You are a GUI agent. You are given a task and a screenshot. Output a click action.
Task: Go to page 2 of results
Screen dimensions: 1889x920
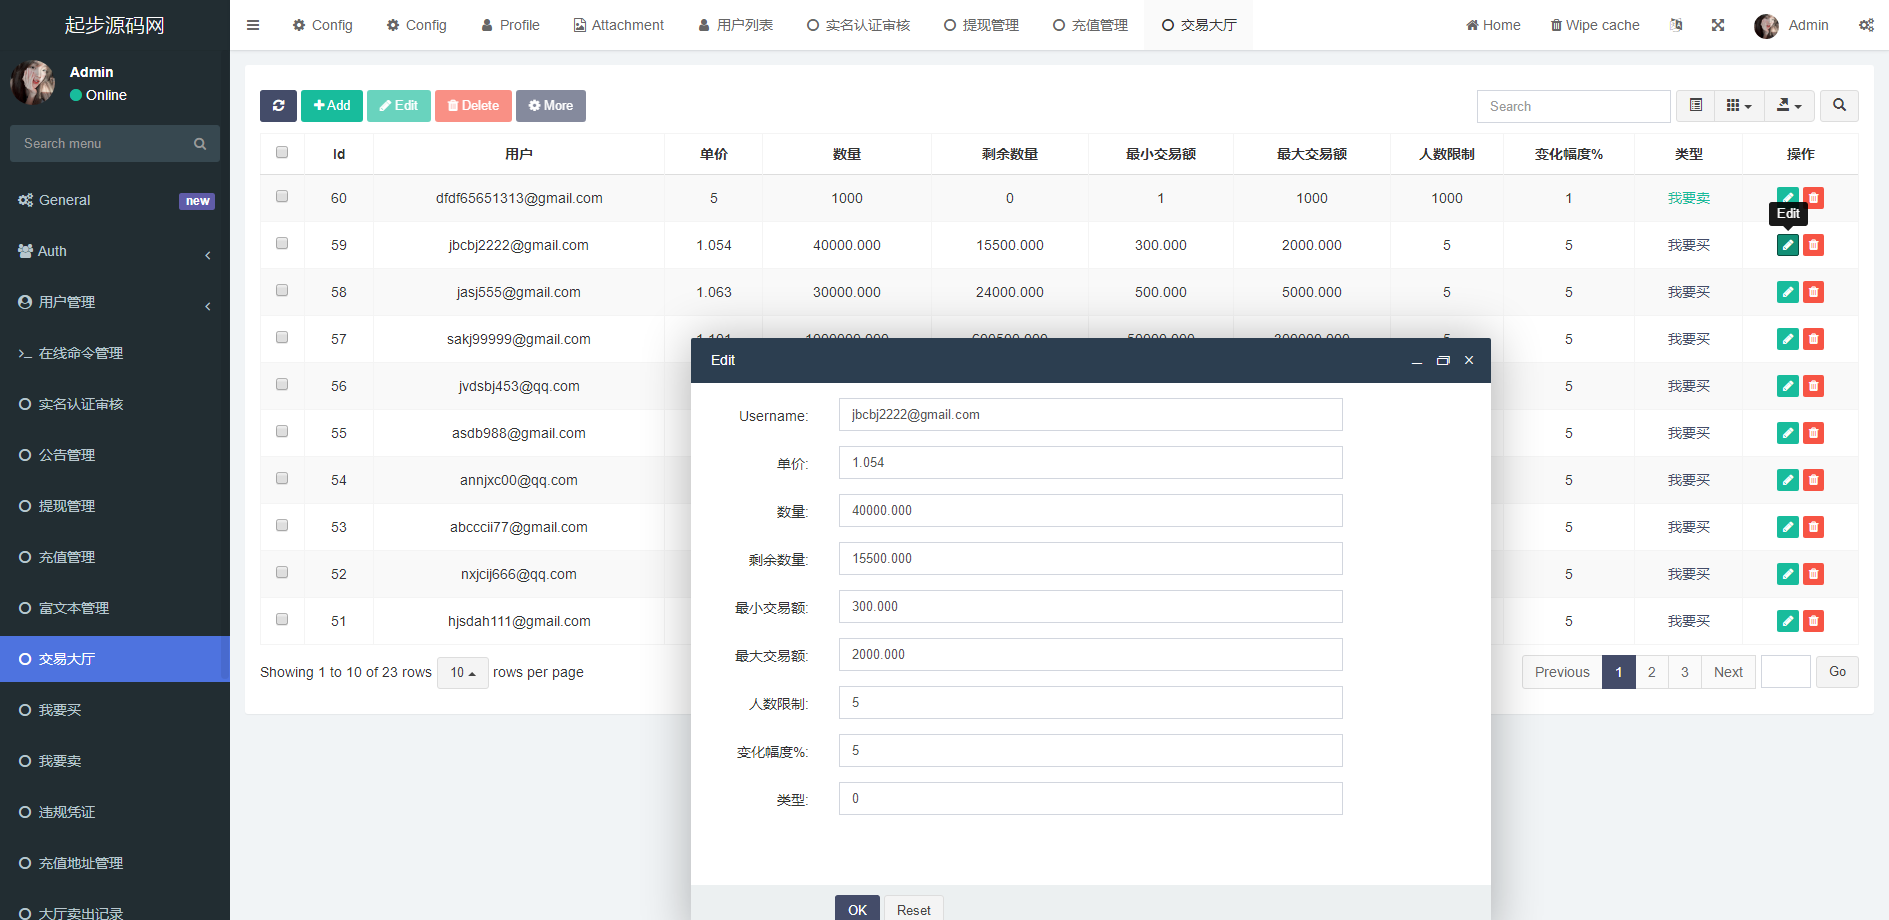[1651, 672]
